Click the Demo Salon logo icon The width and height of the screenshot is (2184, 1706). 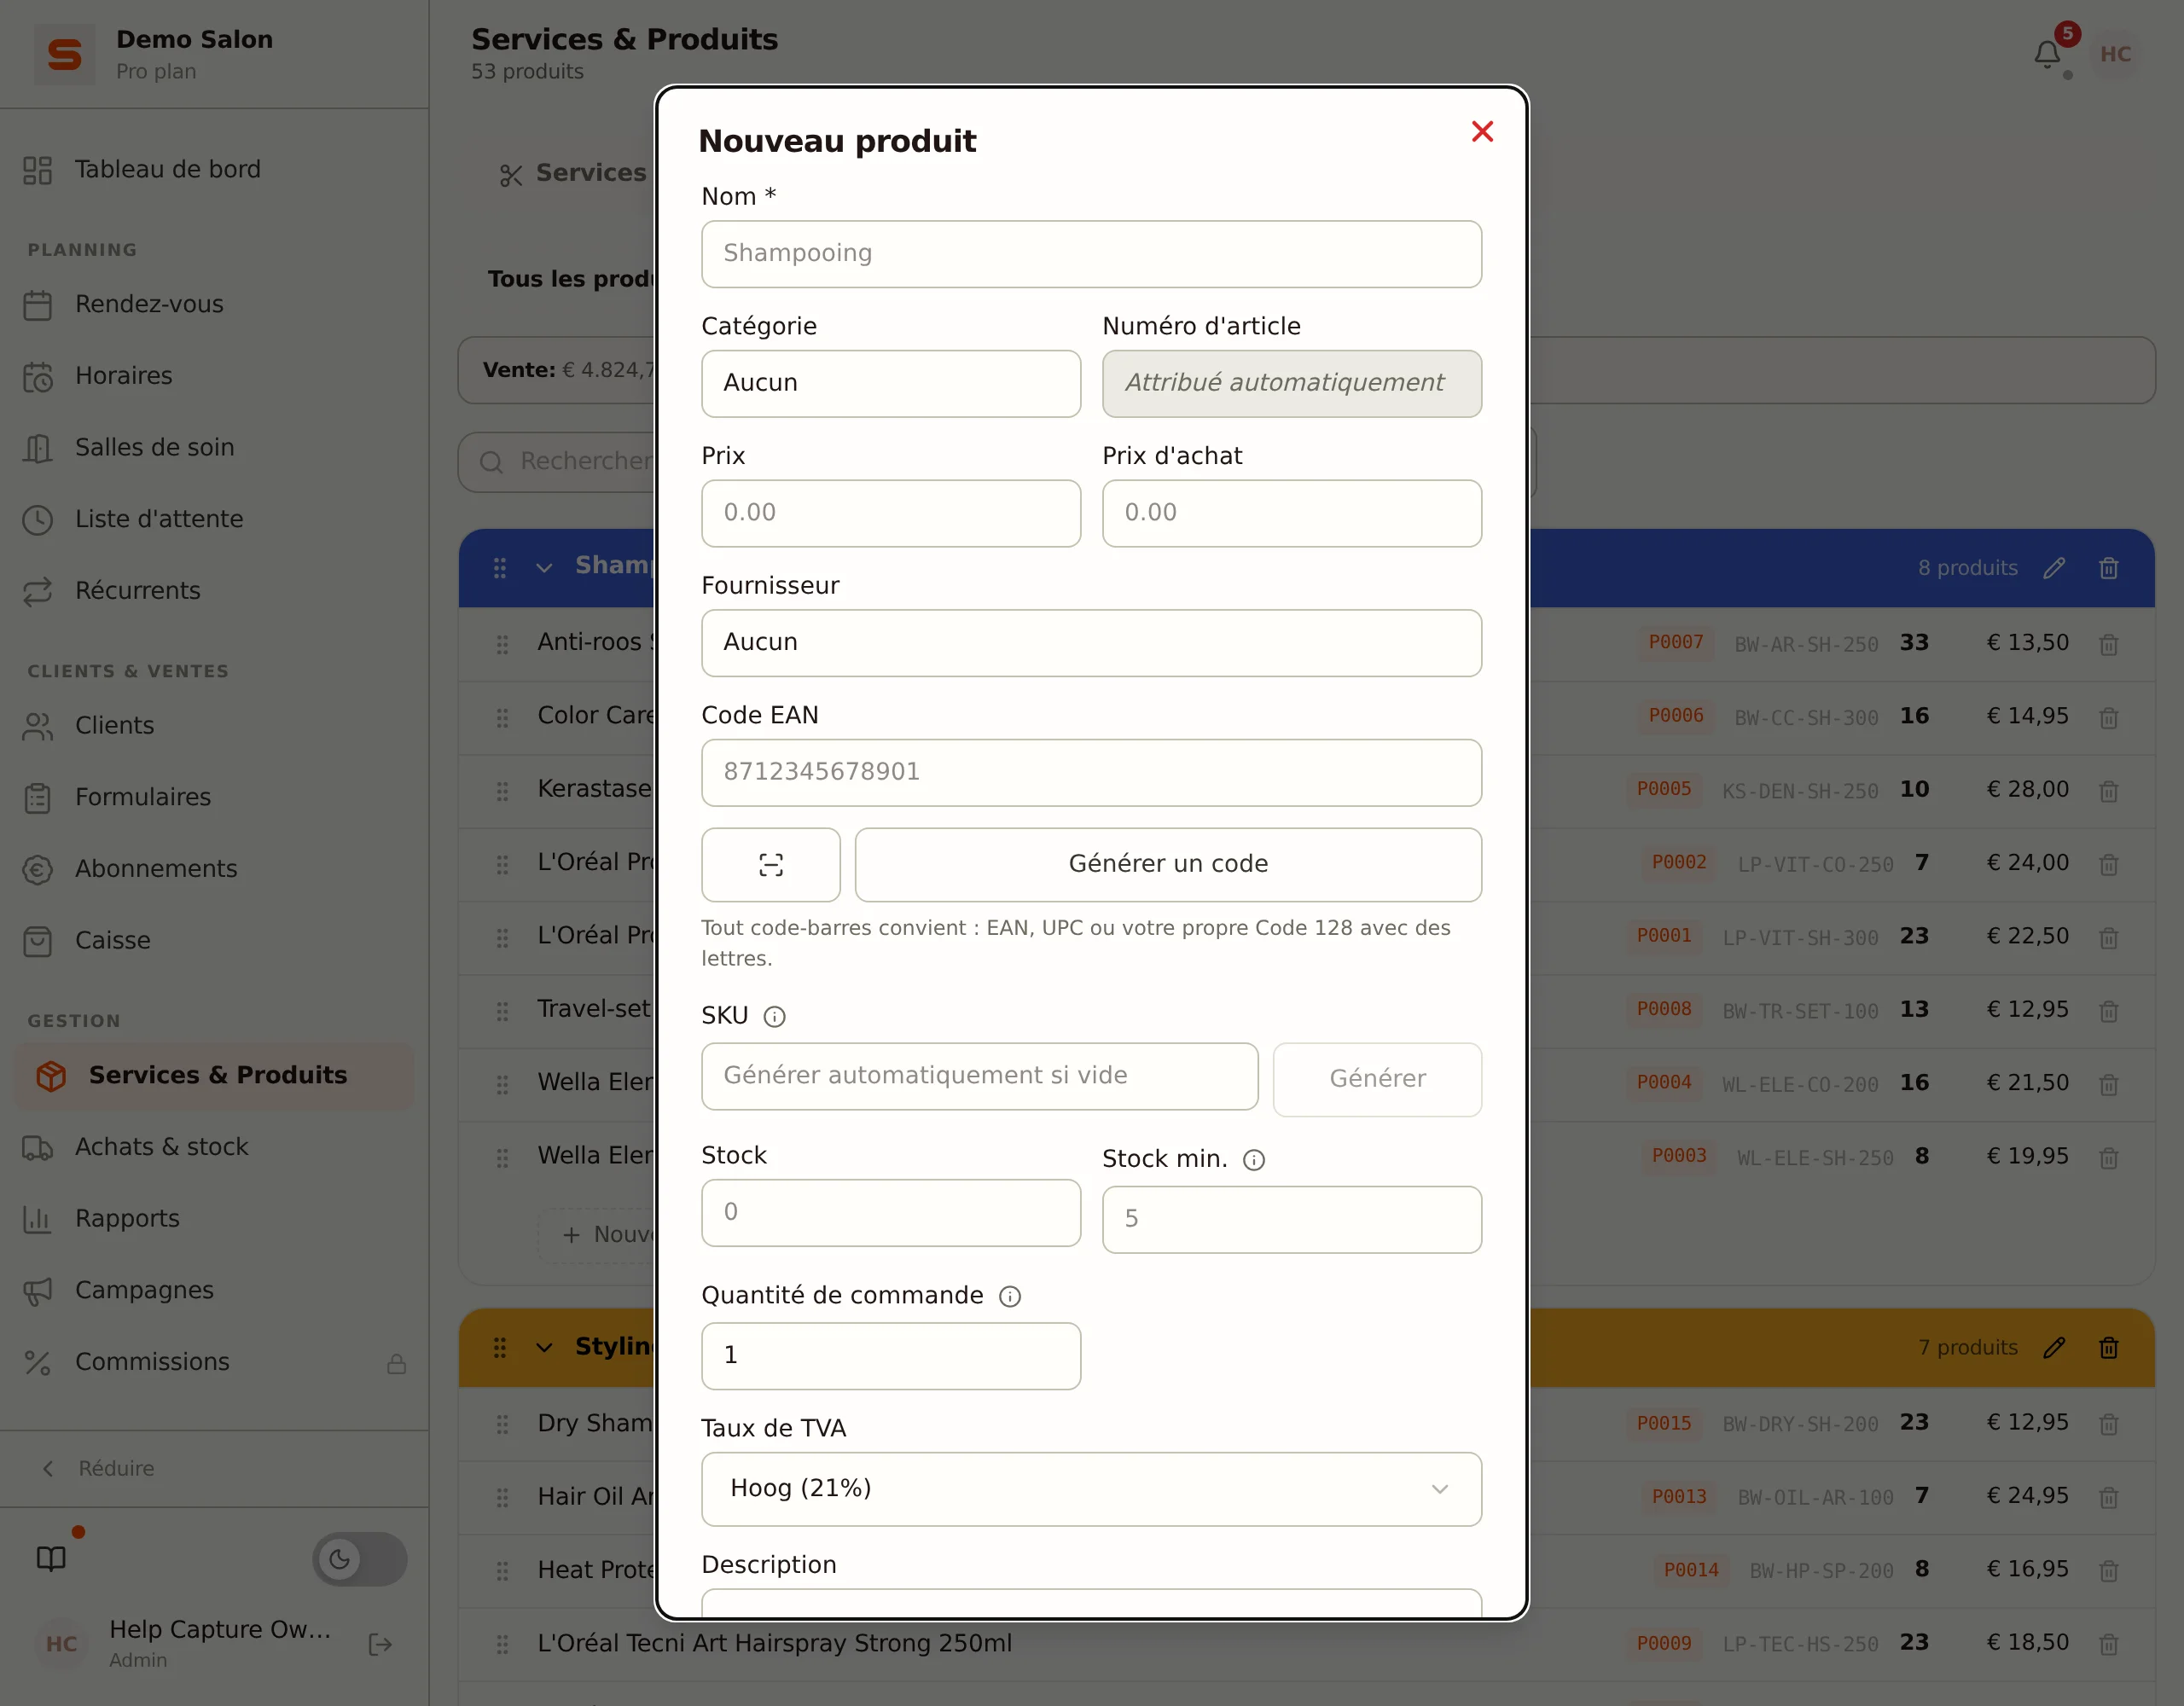click(x=64, y=54)
